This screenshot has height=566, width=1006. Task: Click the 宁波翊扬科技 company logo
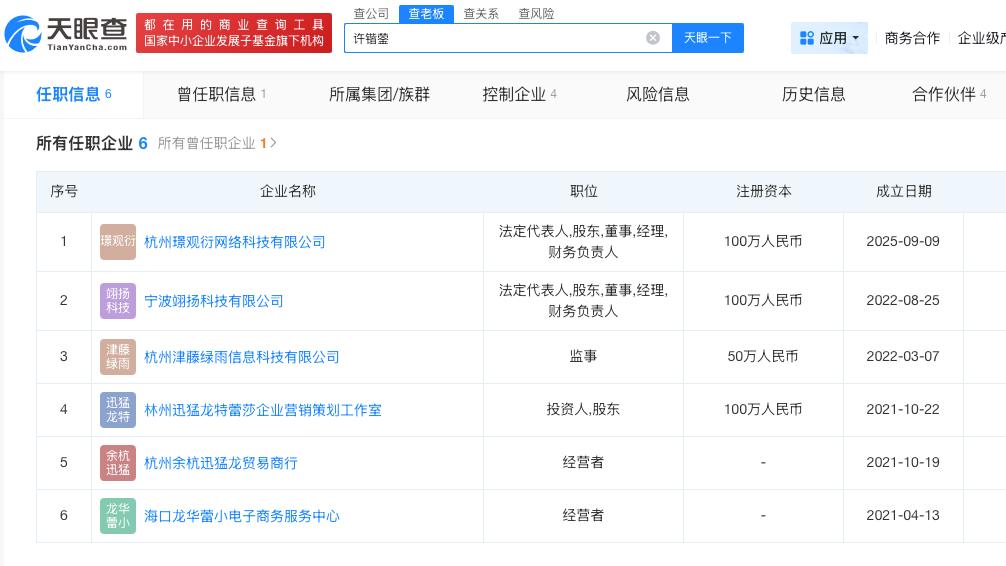118,300
